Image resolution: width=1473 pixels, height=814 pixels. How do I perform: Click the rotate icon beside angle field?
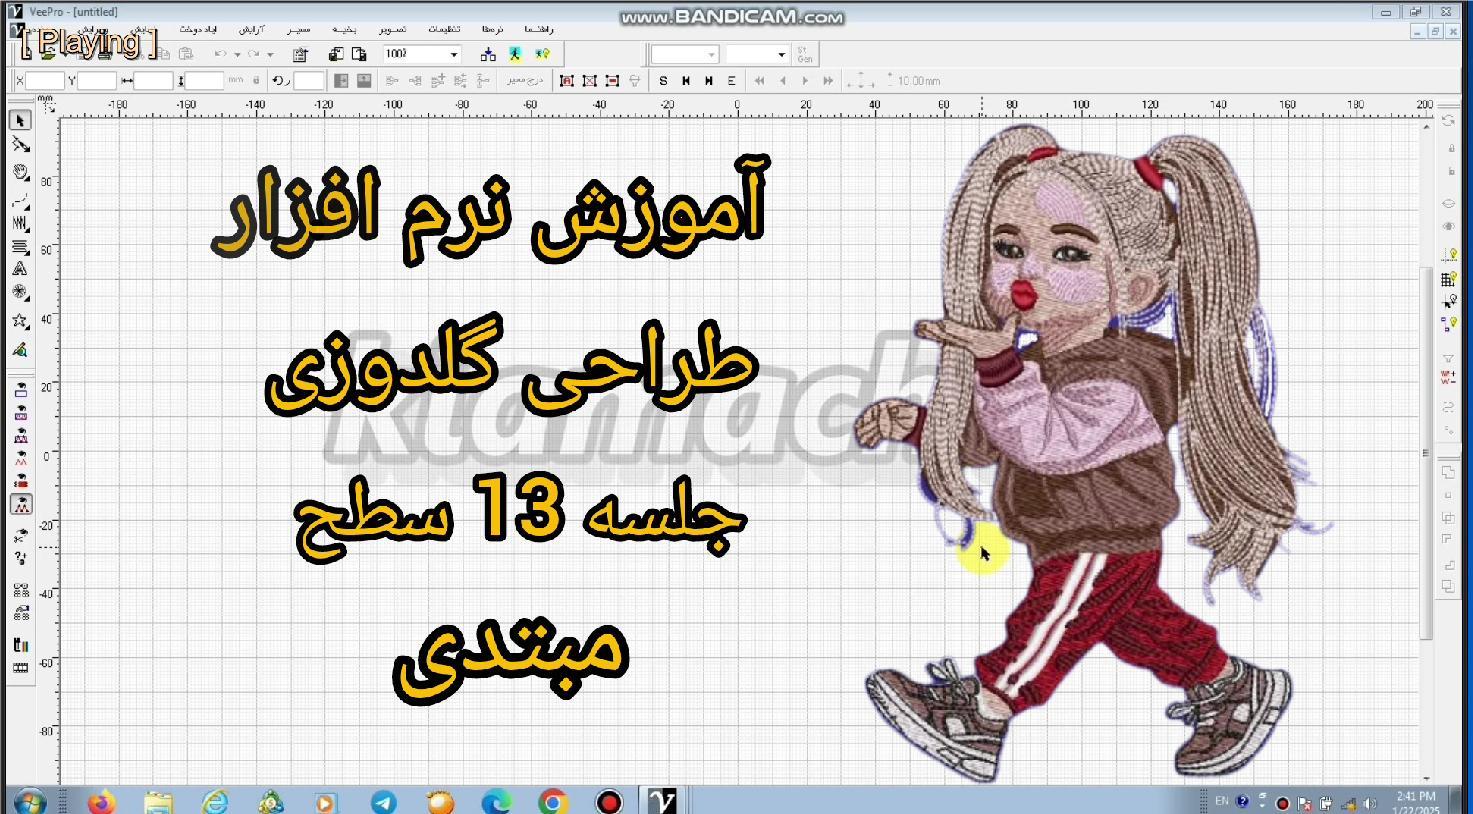281,81
